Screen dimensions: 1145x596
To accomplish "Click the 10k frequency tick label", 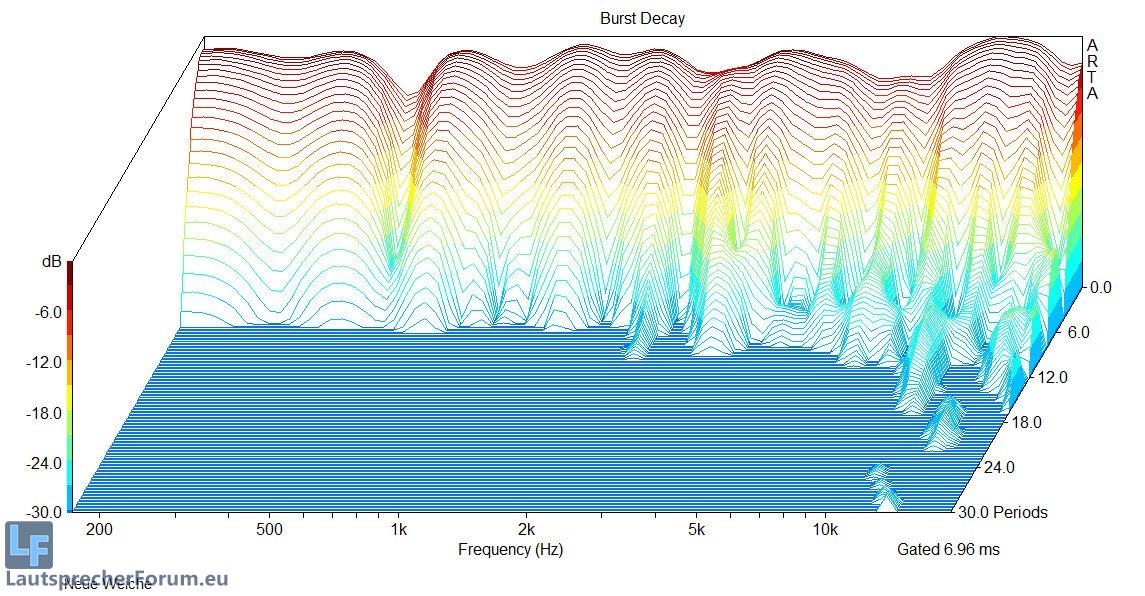I will point(825,528).
